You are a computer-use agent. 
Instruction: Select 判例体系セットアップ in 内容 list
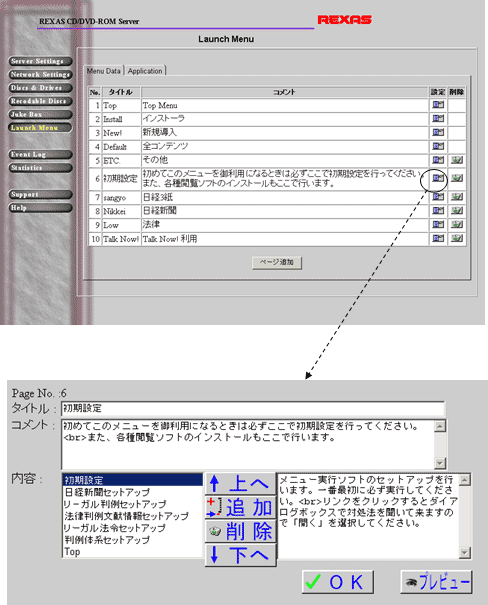132,540
